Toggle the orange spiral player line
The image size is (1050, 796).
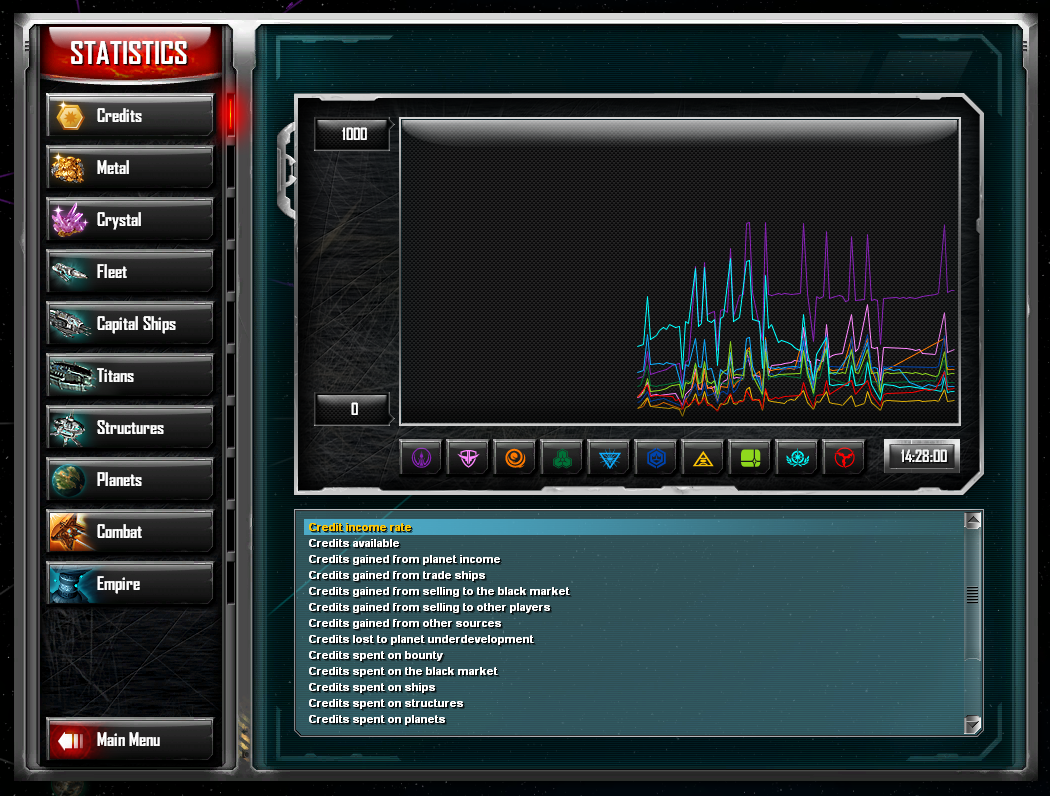(515, 458)
